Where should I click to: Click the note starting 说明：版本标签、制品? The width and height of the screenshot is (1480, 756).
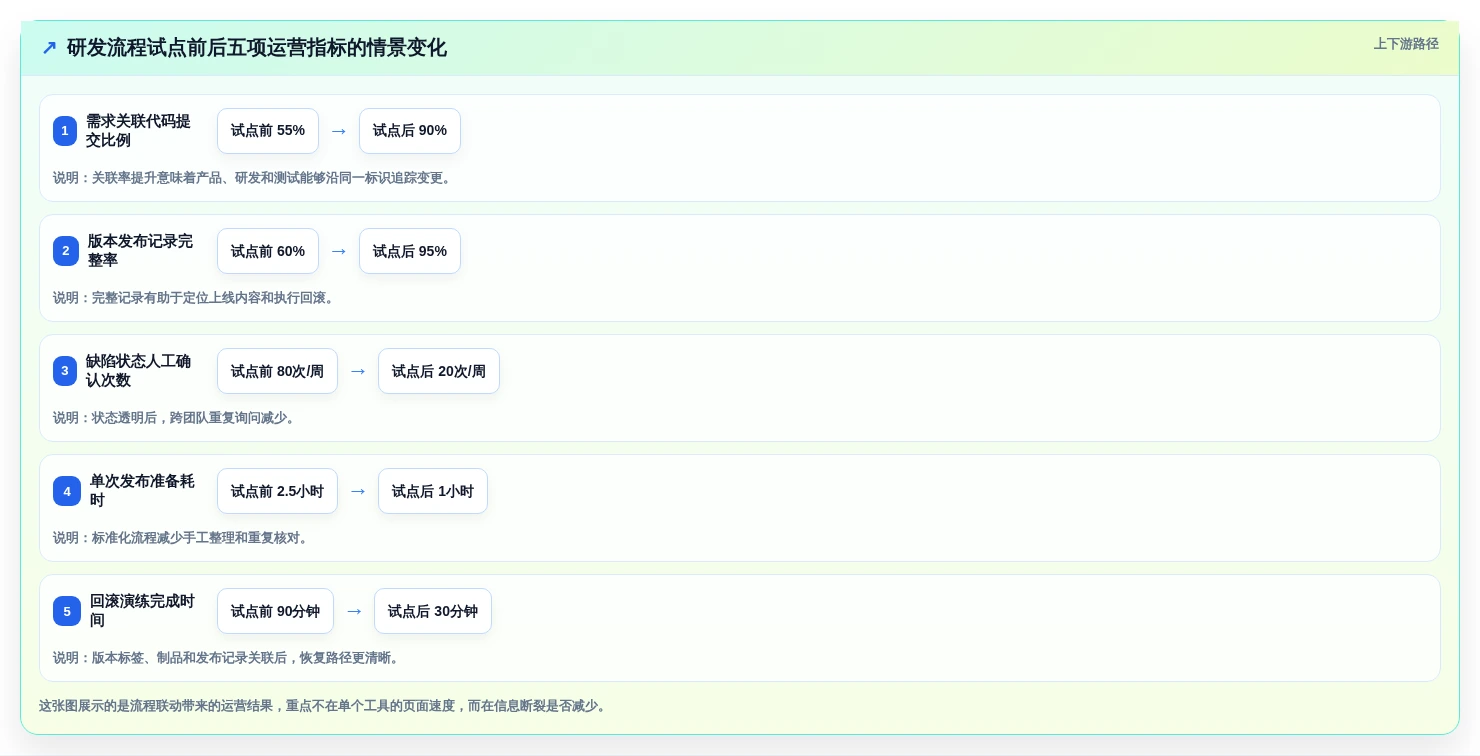(228, 658)
